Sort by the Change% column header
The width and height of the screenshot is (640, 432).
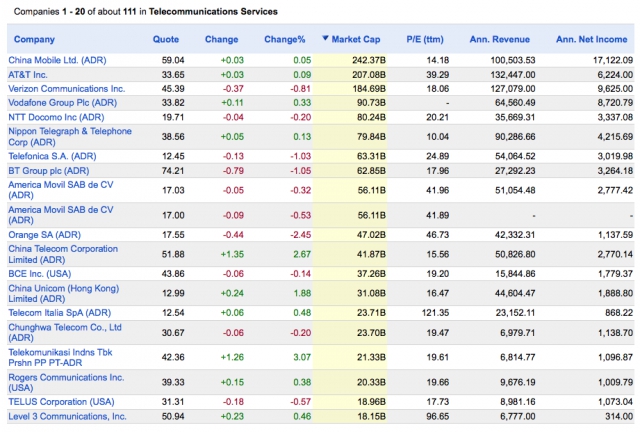click(284, 40)
